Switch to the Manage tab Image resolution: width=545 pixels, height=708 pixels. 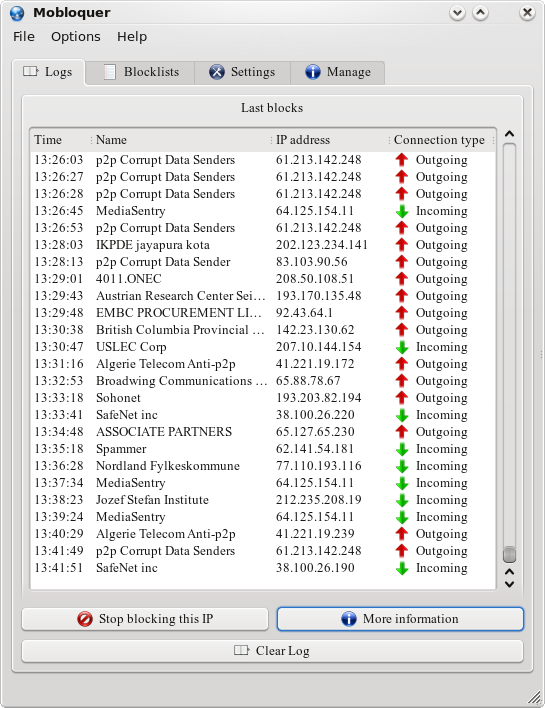tap(338, 72)
